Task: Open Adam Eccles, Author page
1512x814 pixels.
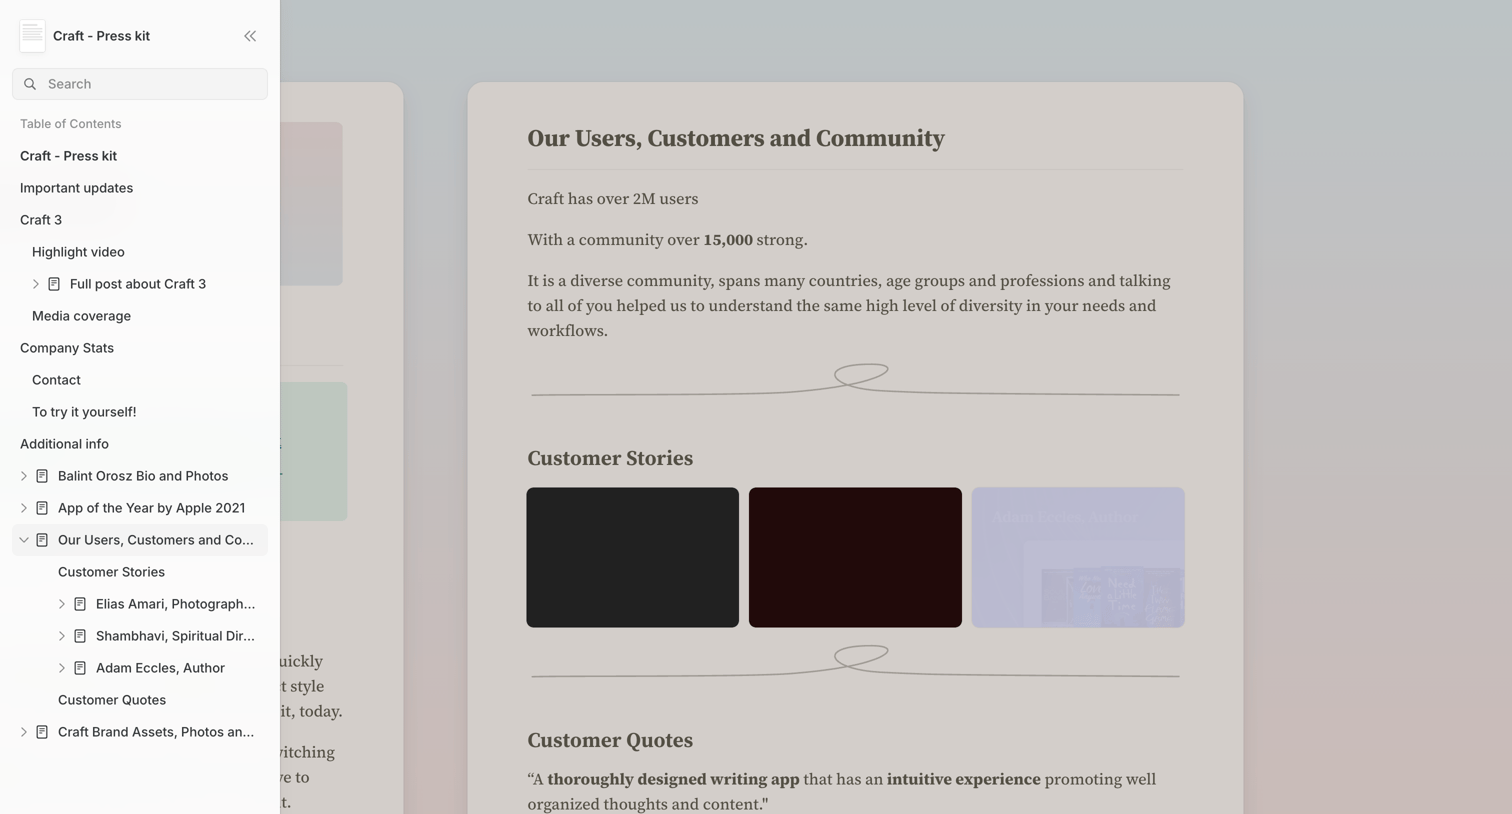Action: click(x=160, y=668)
